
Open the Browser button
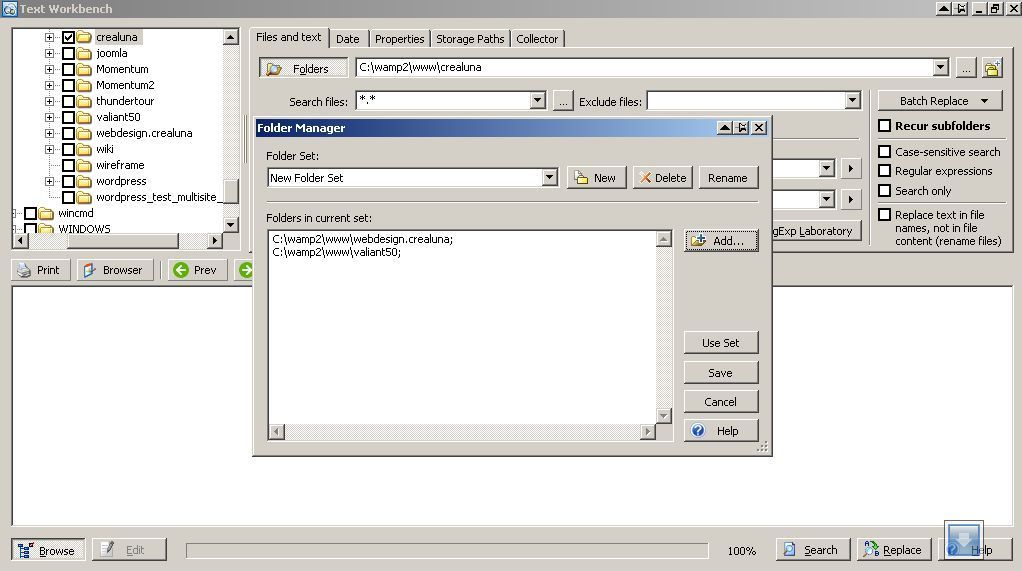pyautogui.click(x=115, y=270)
